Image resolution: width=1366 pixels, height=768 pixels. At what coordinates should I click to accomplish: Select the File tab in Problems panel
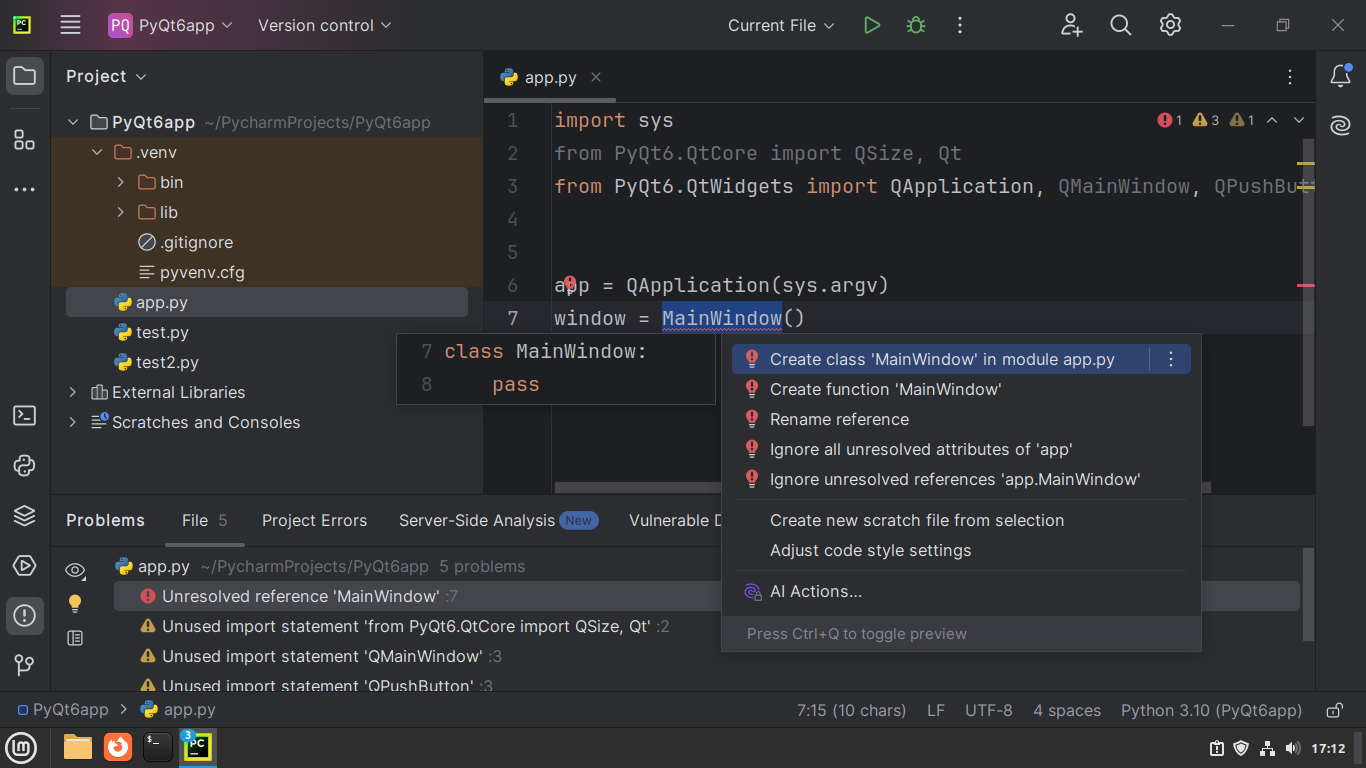[x=205, y=520]
